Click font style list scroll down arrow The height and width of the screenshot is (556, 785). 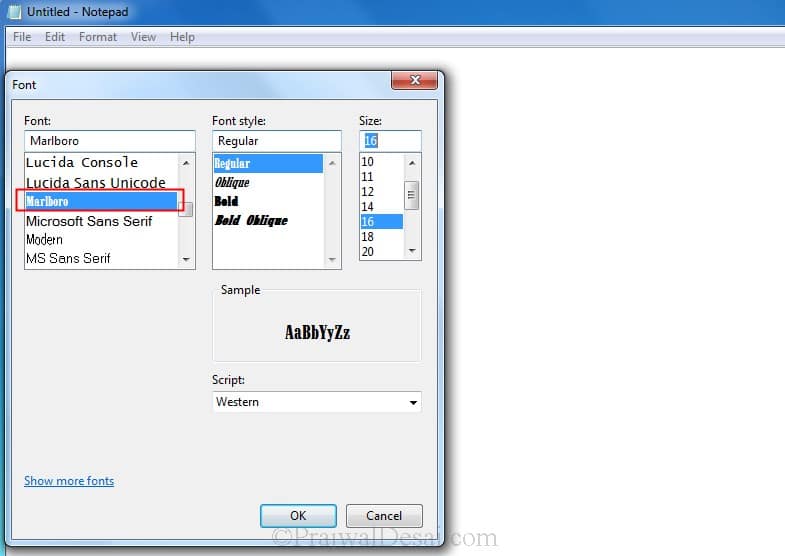coord(332,259)
